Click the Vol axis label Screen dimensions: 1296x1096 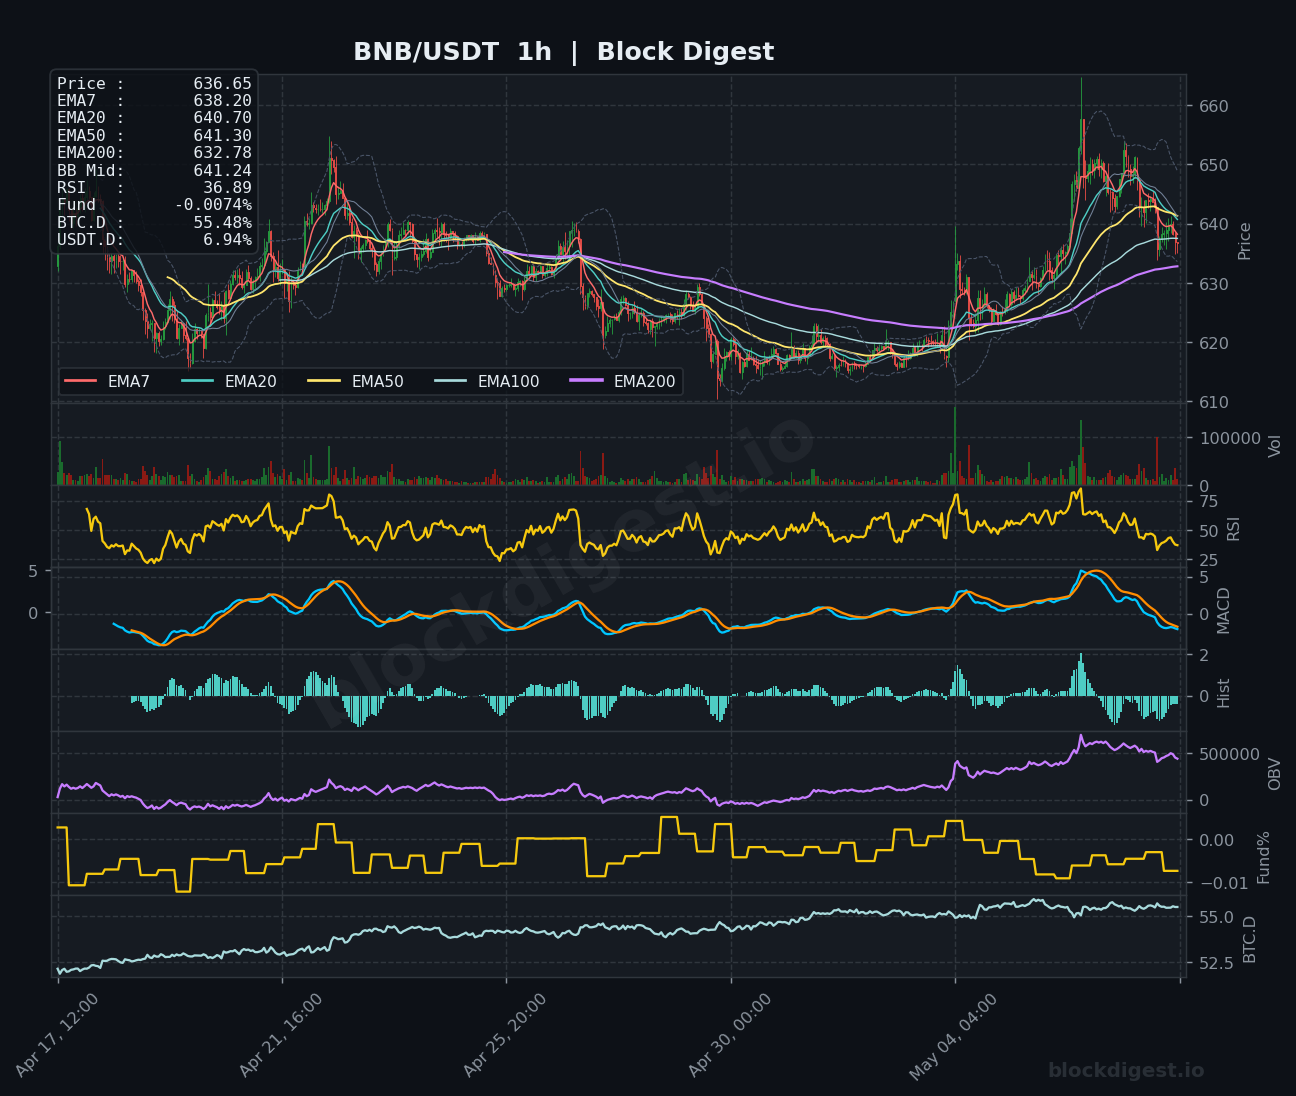(1274, 446)
